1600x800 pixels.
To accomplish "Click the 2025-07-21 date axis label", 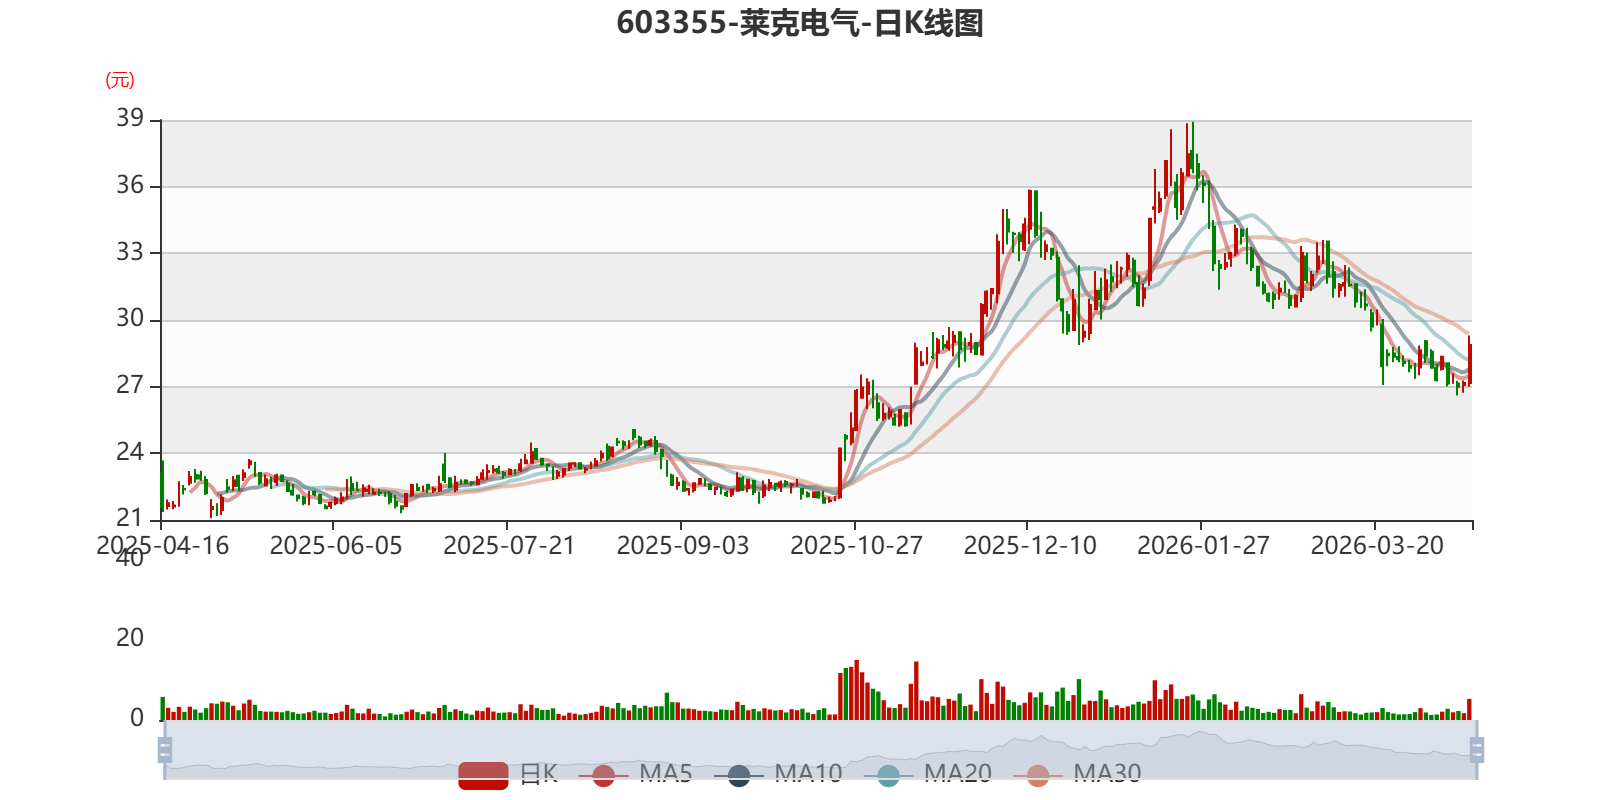I will coord(510,546).
